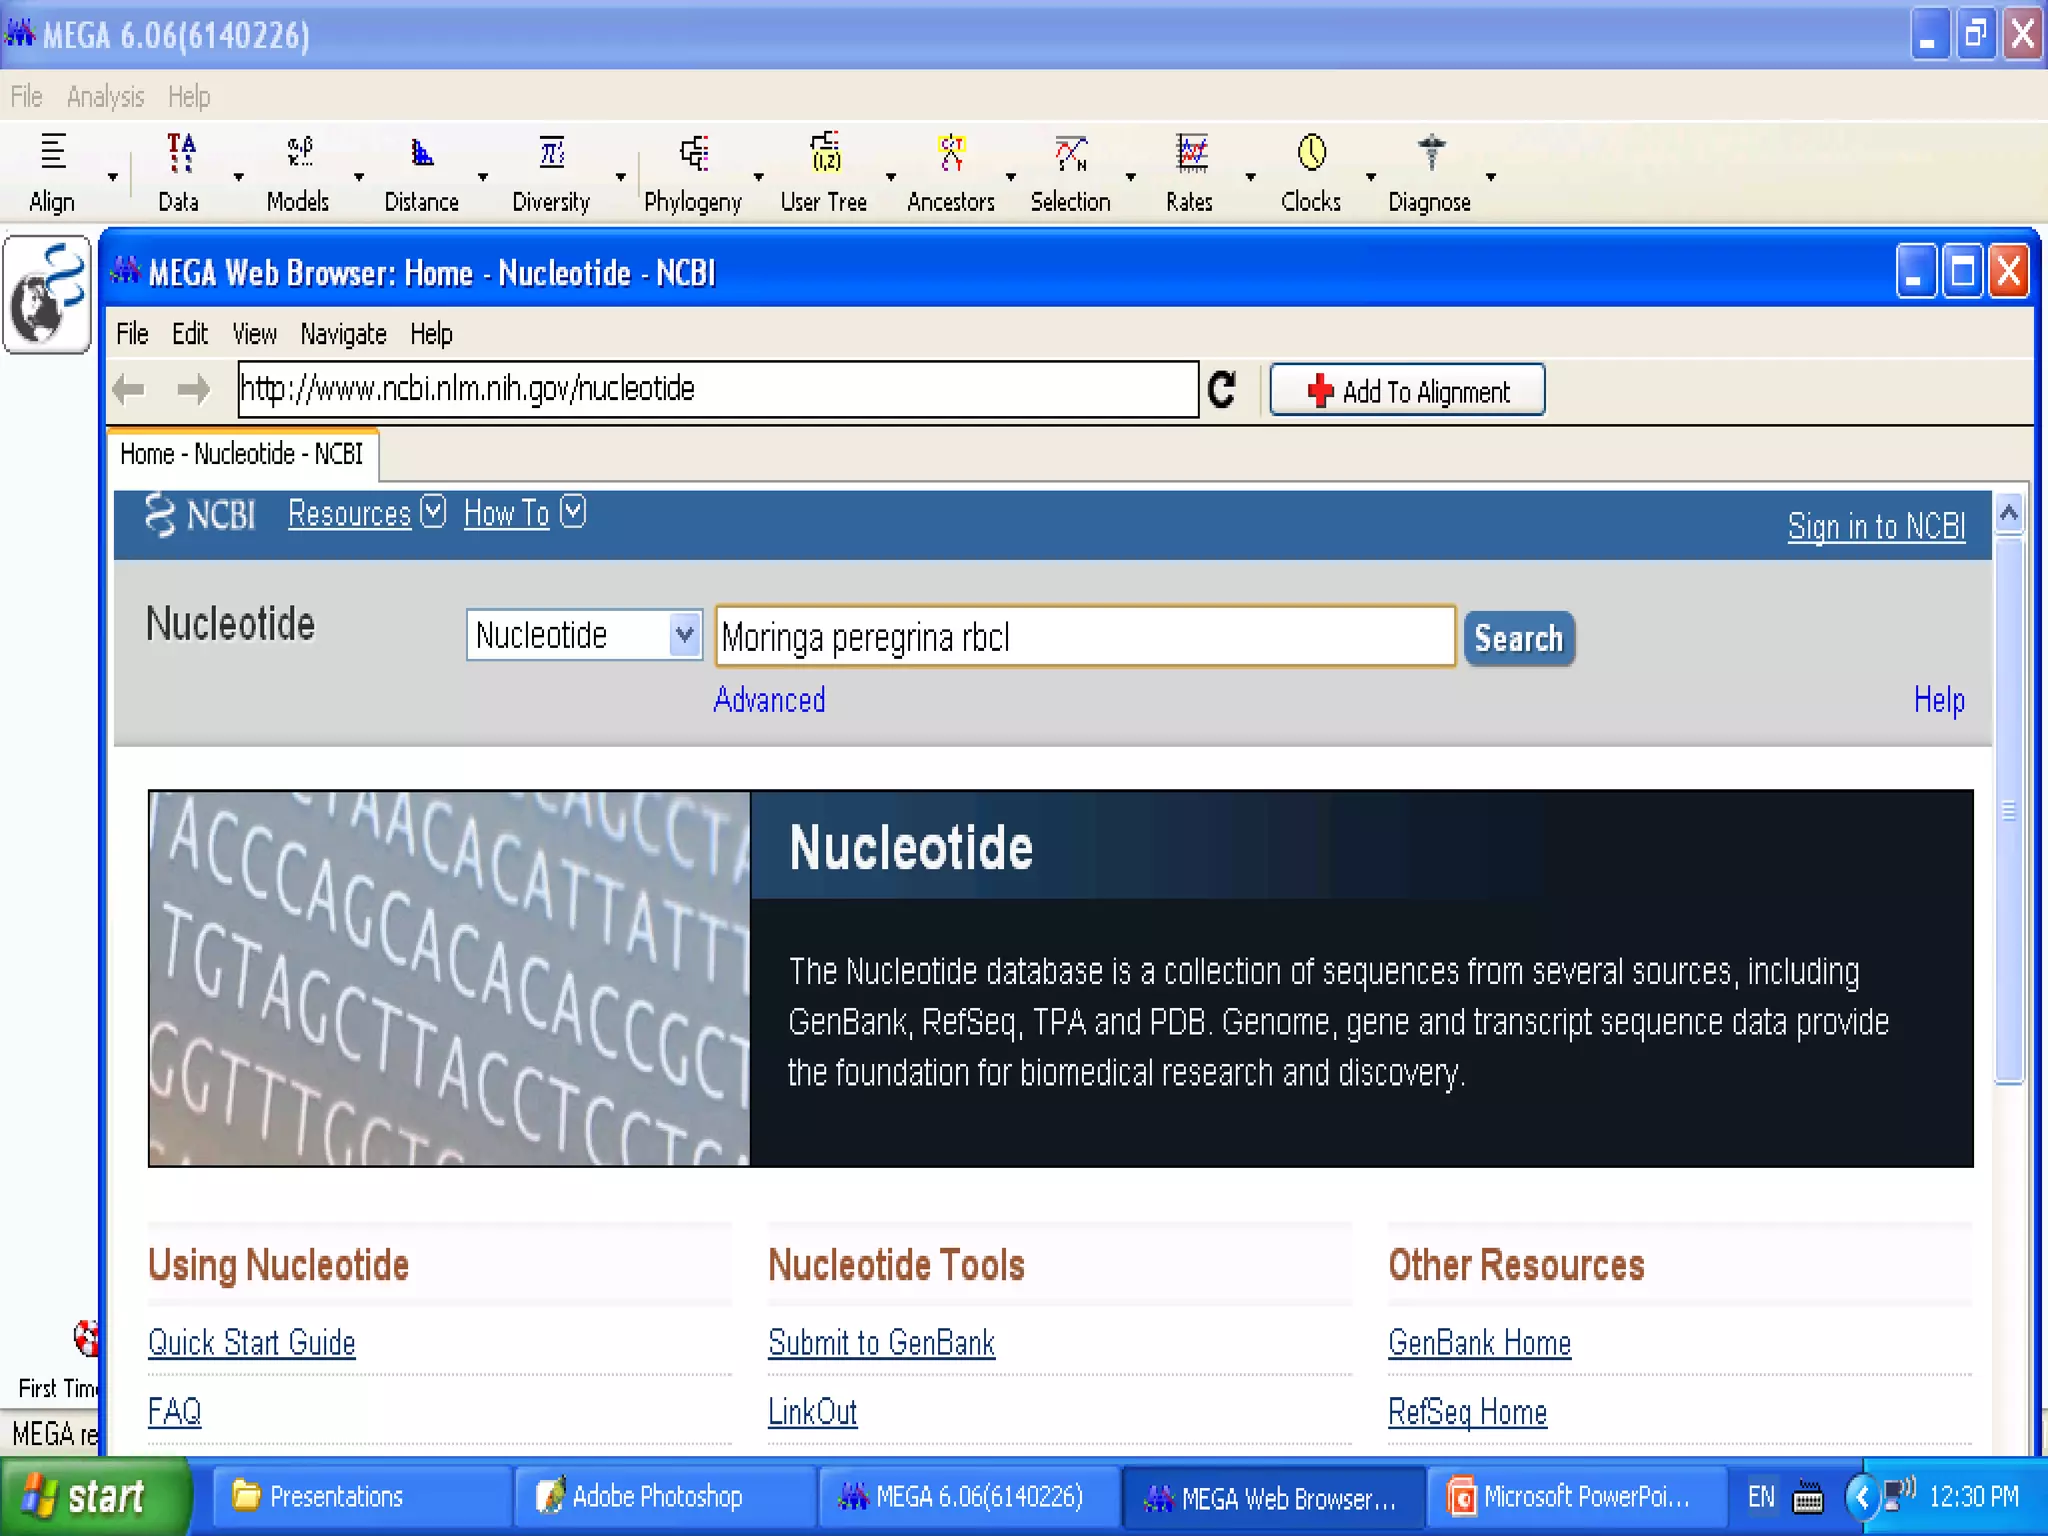Open the browser Edit menu
The height and width of the screenshot is (1536, 2048).
coord(189,334)
